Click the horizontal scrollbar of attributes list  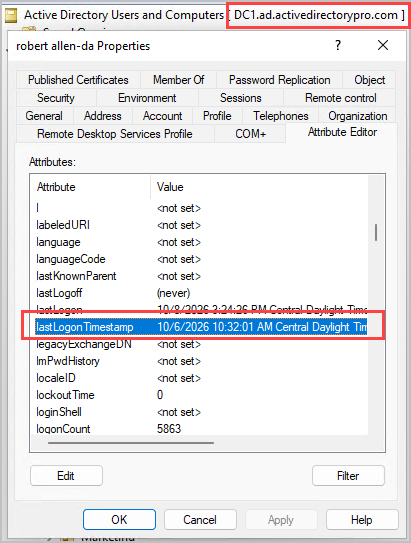[131, 443]
